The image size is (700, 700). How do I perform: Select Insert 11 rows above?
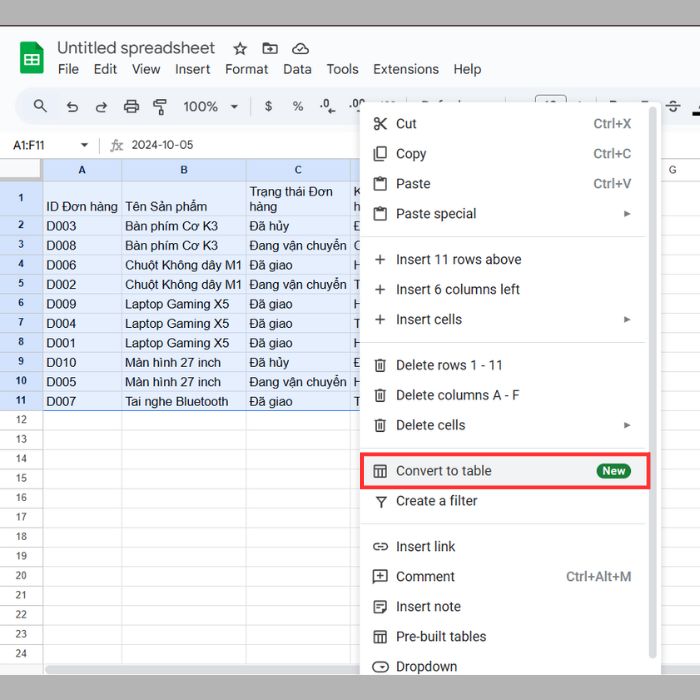[504, 259]
